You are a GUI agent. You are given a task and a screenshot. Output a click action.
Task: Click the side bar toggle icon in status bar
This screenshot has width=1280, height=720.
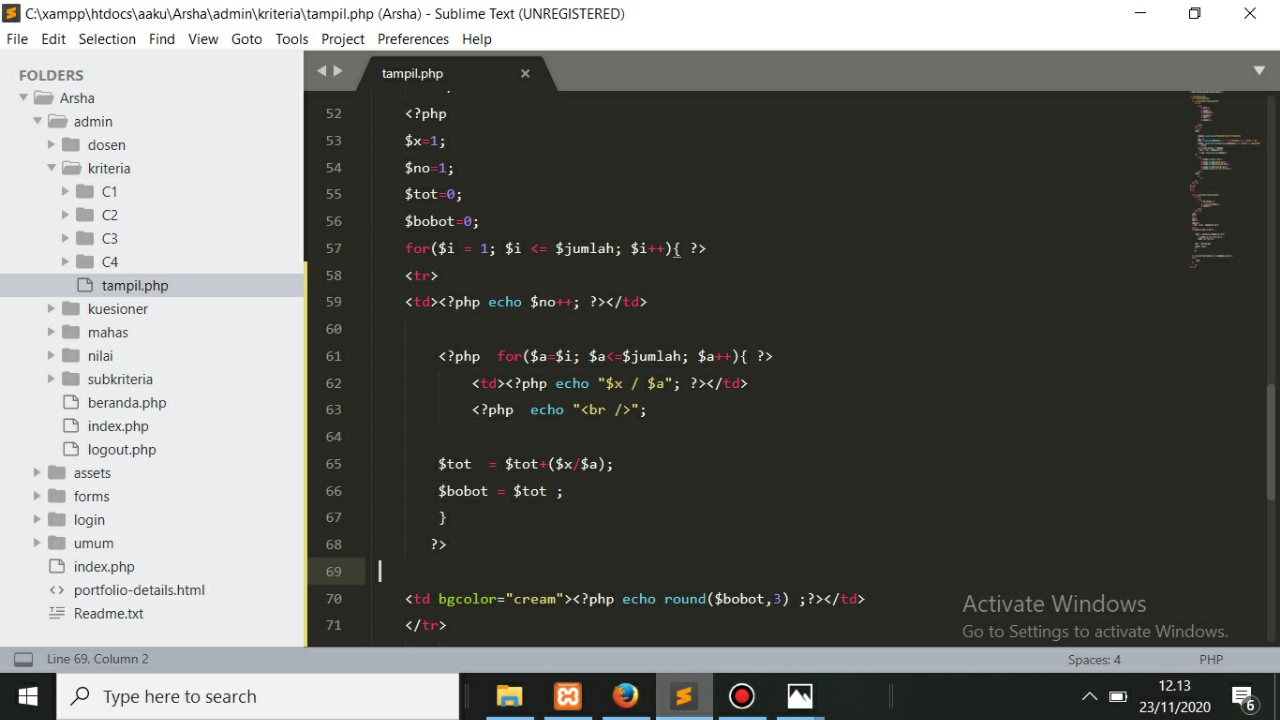24,660
